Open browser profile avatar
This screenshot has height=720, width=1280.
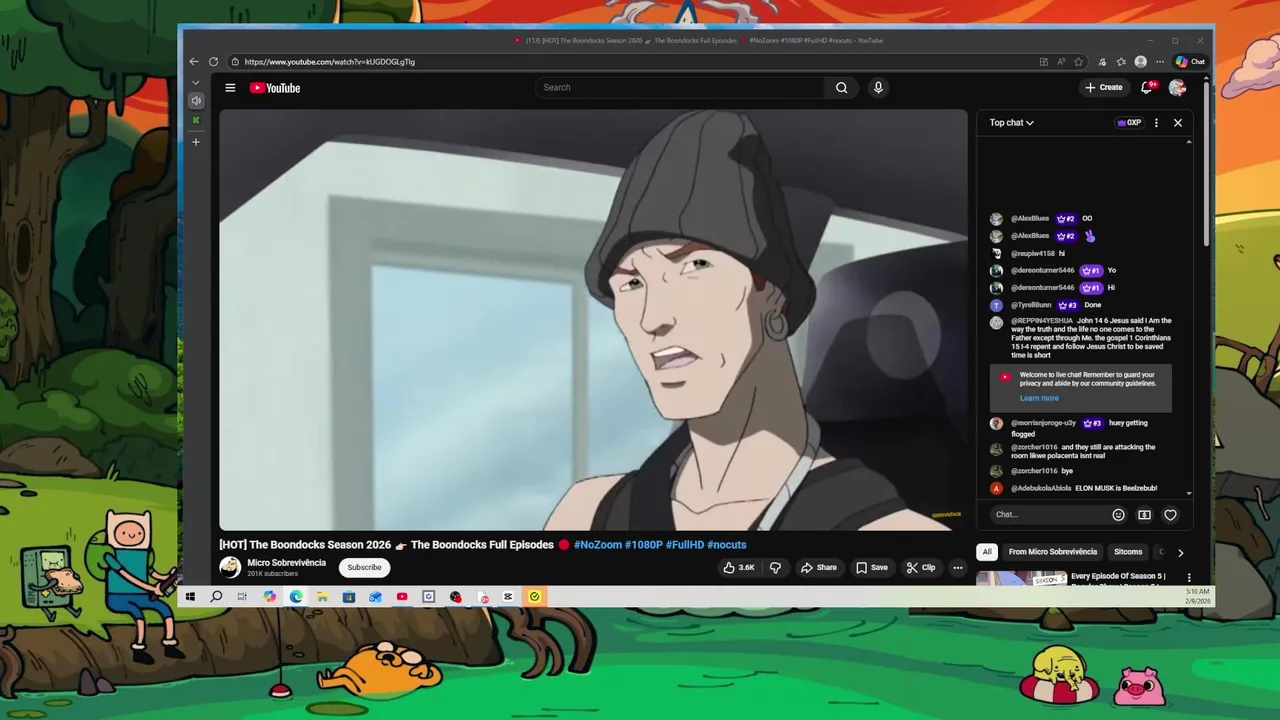(x=1141, y=62)
